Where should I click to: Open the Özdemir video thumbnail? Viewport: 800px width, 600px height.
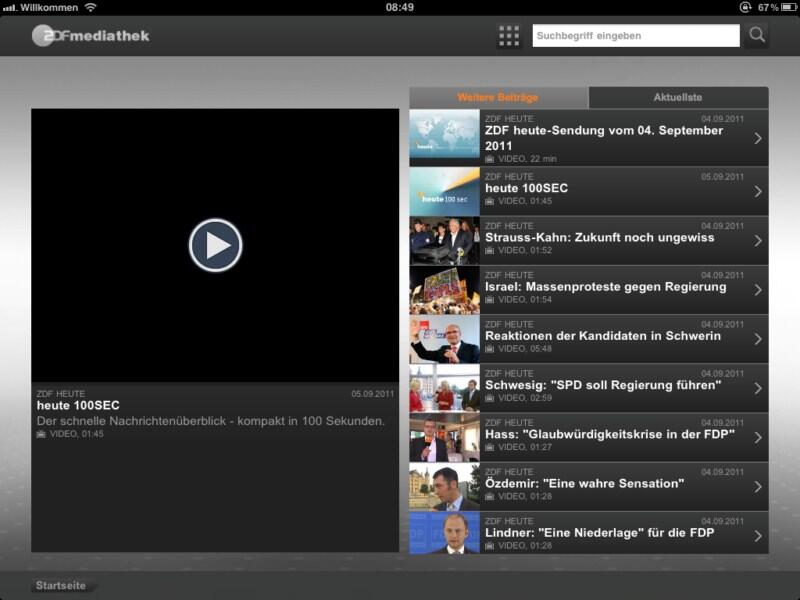click(x=444, y=487)
